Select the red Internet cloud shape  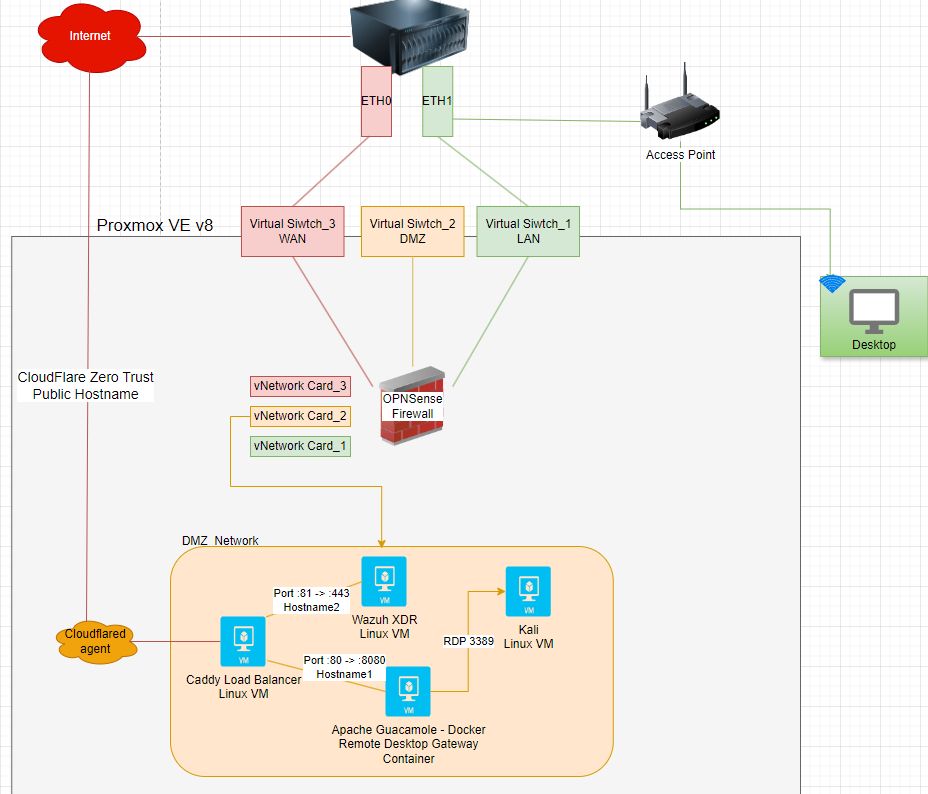click(91, 36)
